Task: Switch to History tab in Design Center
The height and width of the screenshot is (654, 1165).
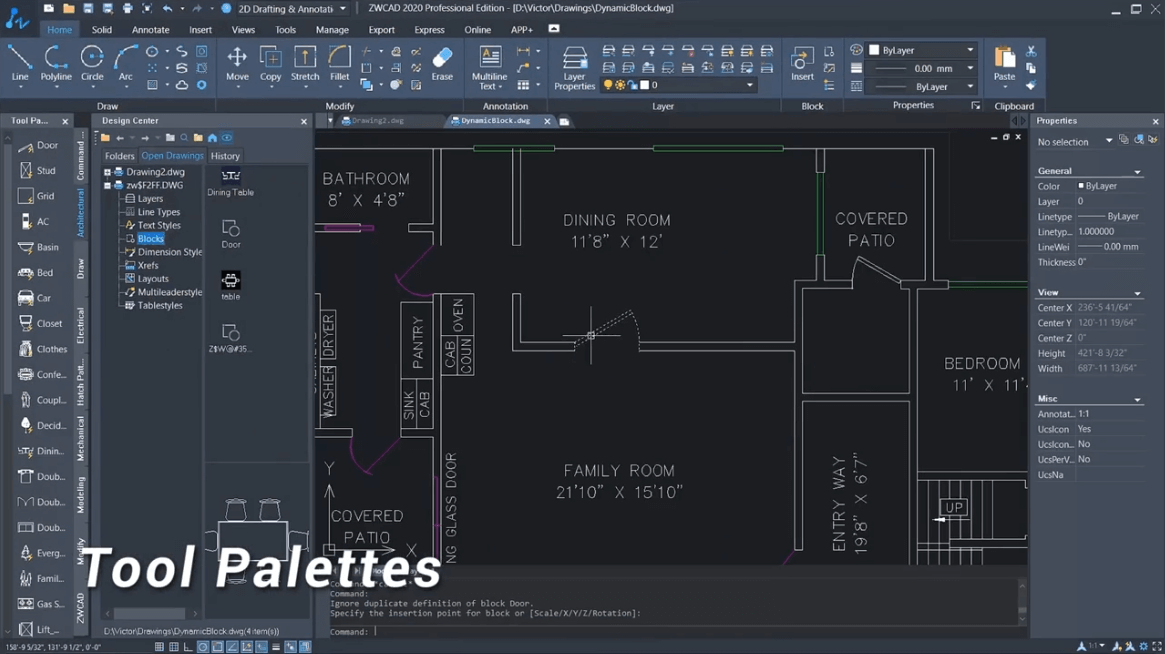Action: pyautogui.click(x=224, y=156)
